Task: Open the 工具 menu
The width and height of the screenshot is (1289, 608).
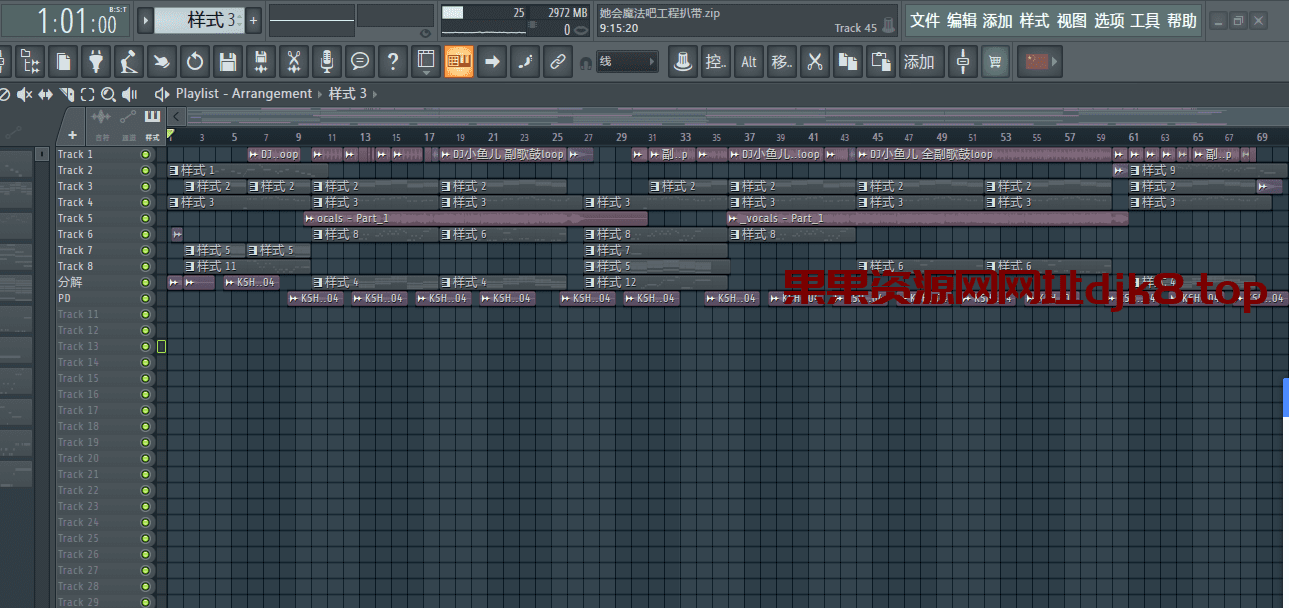Action: [1144, 21]
